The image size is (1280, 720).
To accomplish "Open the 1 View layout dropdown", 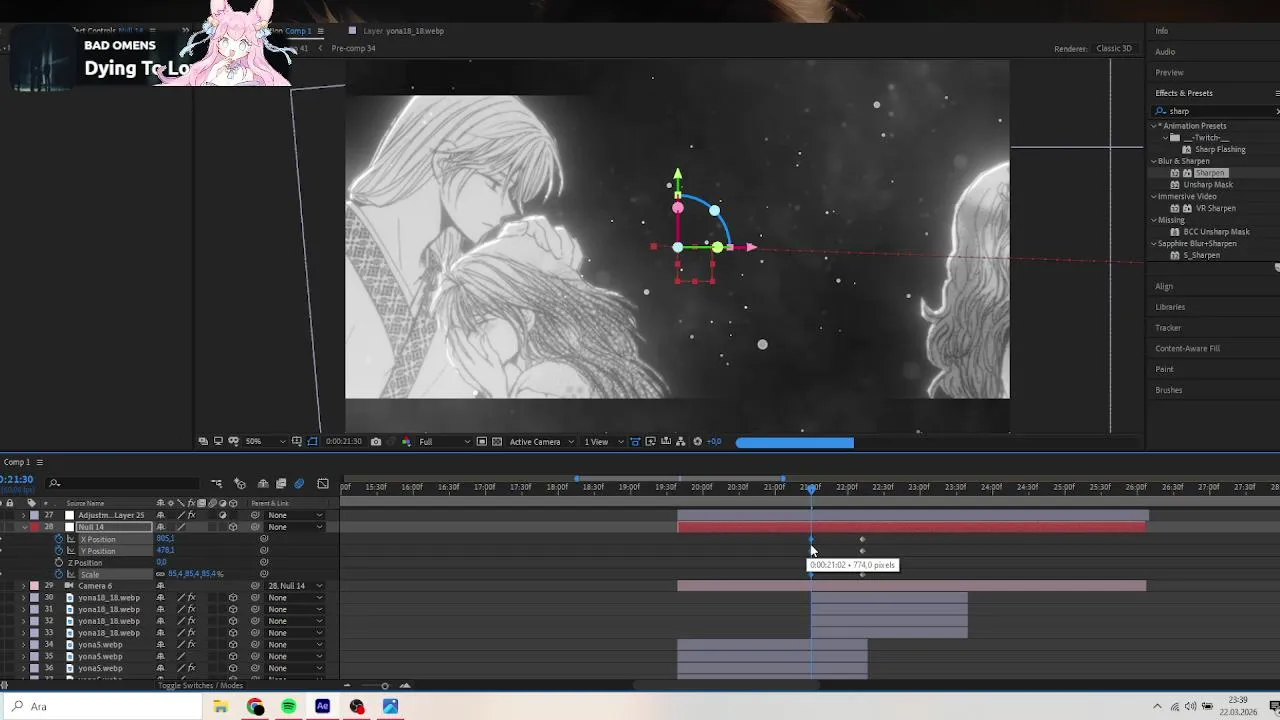I will tap(603, 441).
